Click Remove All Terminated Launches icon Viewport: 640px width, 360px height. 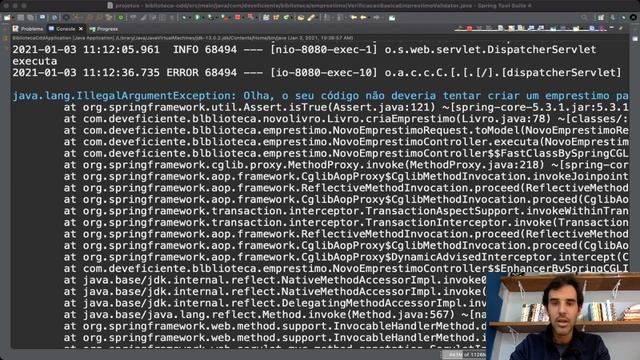pos(488,29)
